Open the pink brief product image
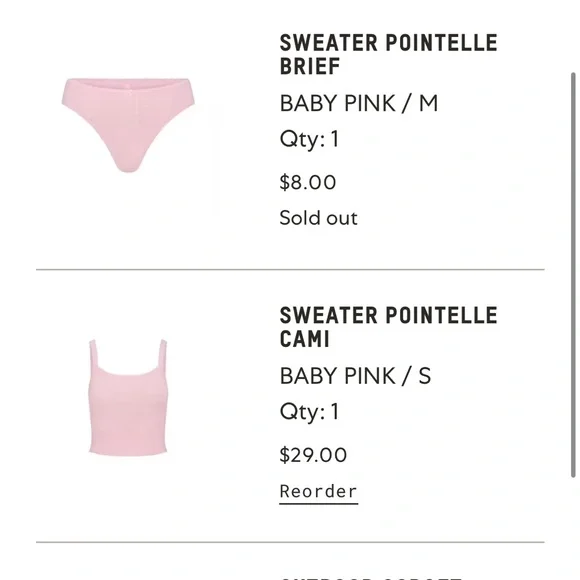Image resolution: width=580 pixels, height=580 pixels. pos(128,125)
